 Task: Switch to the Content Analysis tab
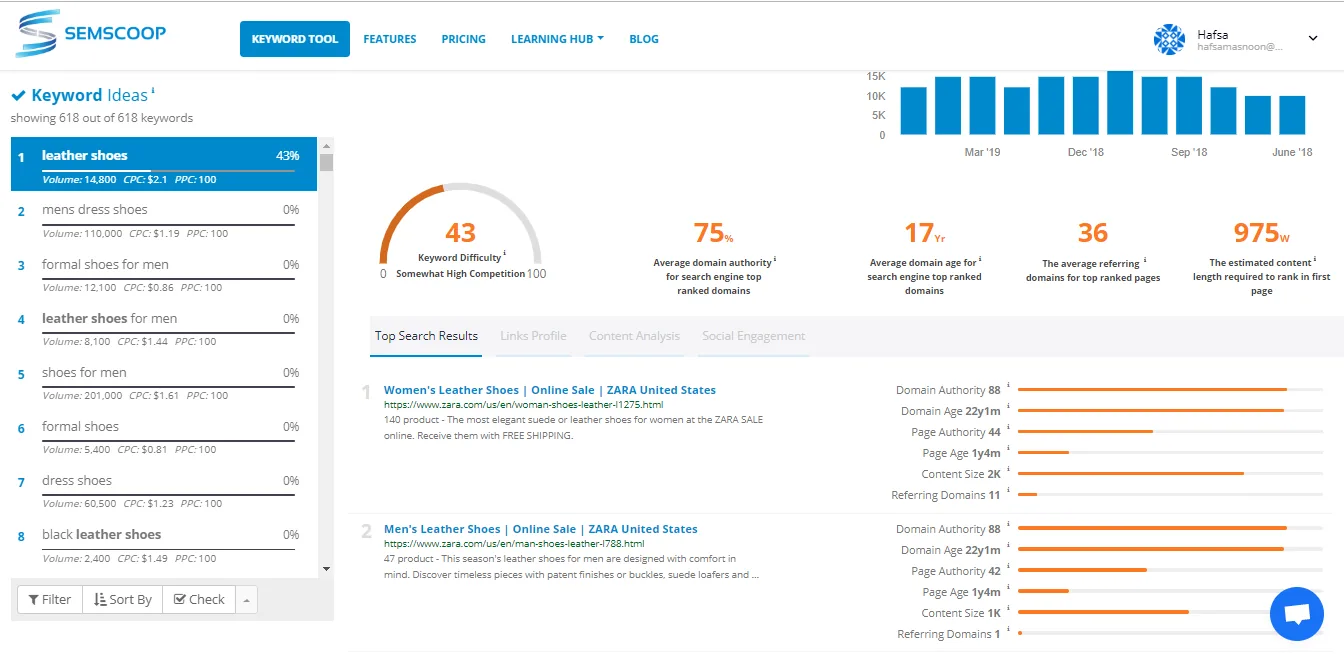coord(634,336)
